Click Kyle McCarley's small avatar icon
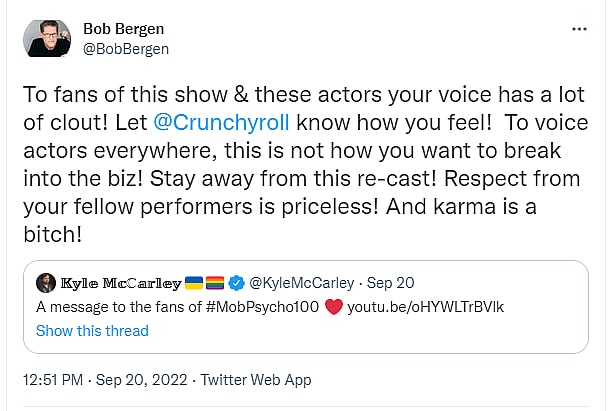This screenshot has width=613, height=411. pyautogui.click(x=45, y=283)
